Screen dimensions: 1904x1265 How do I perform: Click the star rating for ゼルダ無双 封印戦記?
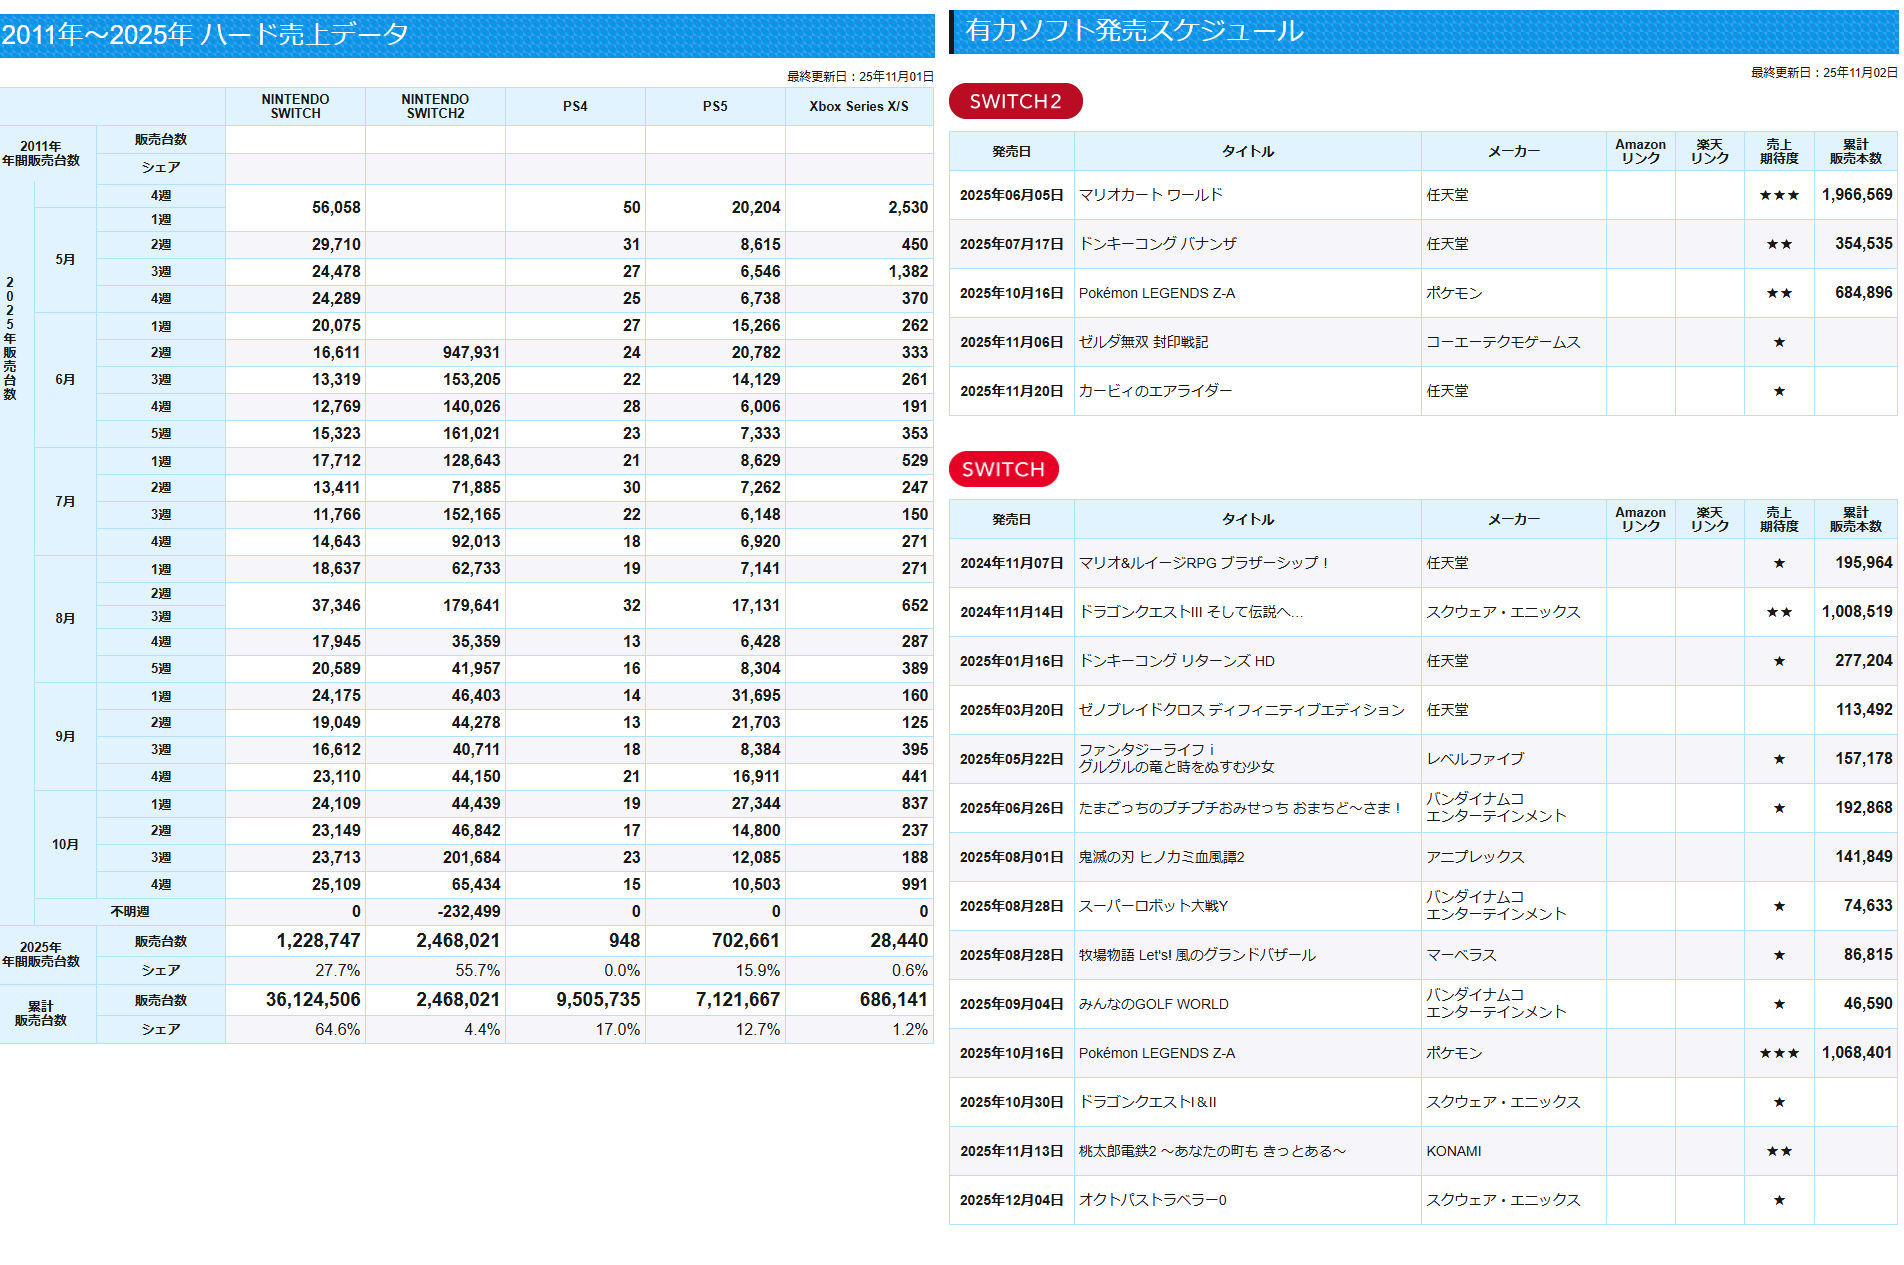(1778, 342)
